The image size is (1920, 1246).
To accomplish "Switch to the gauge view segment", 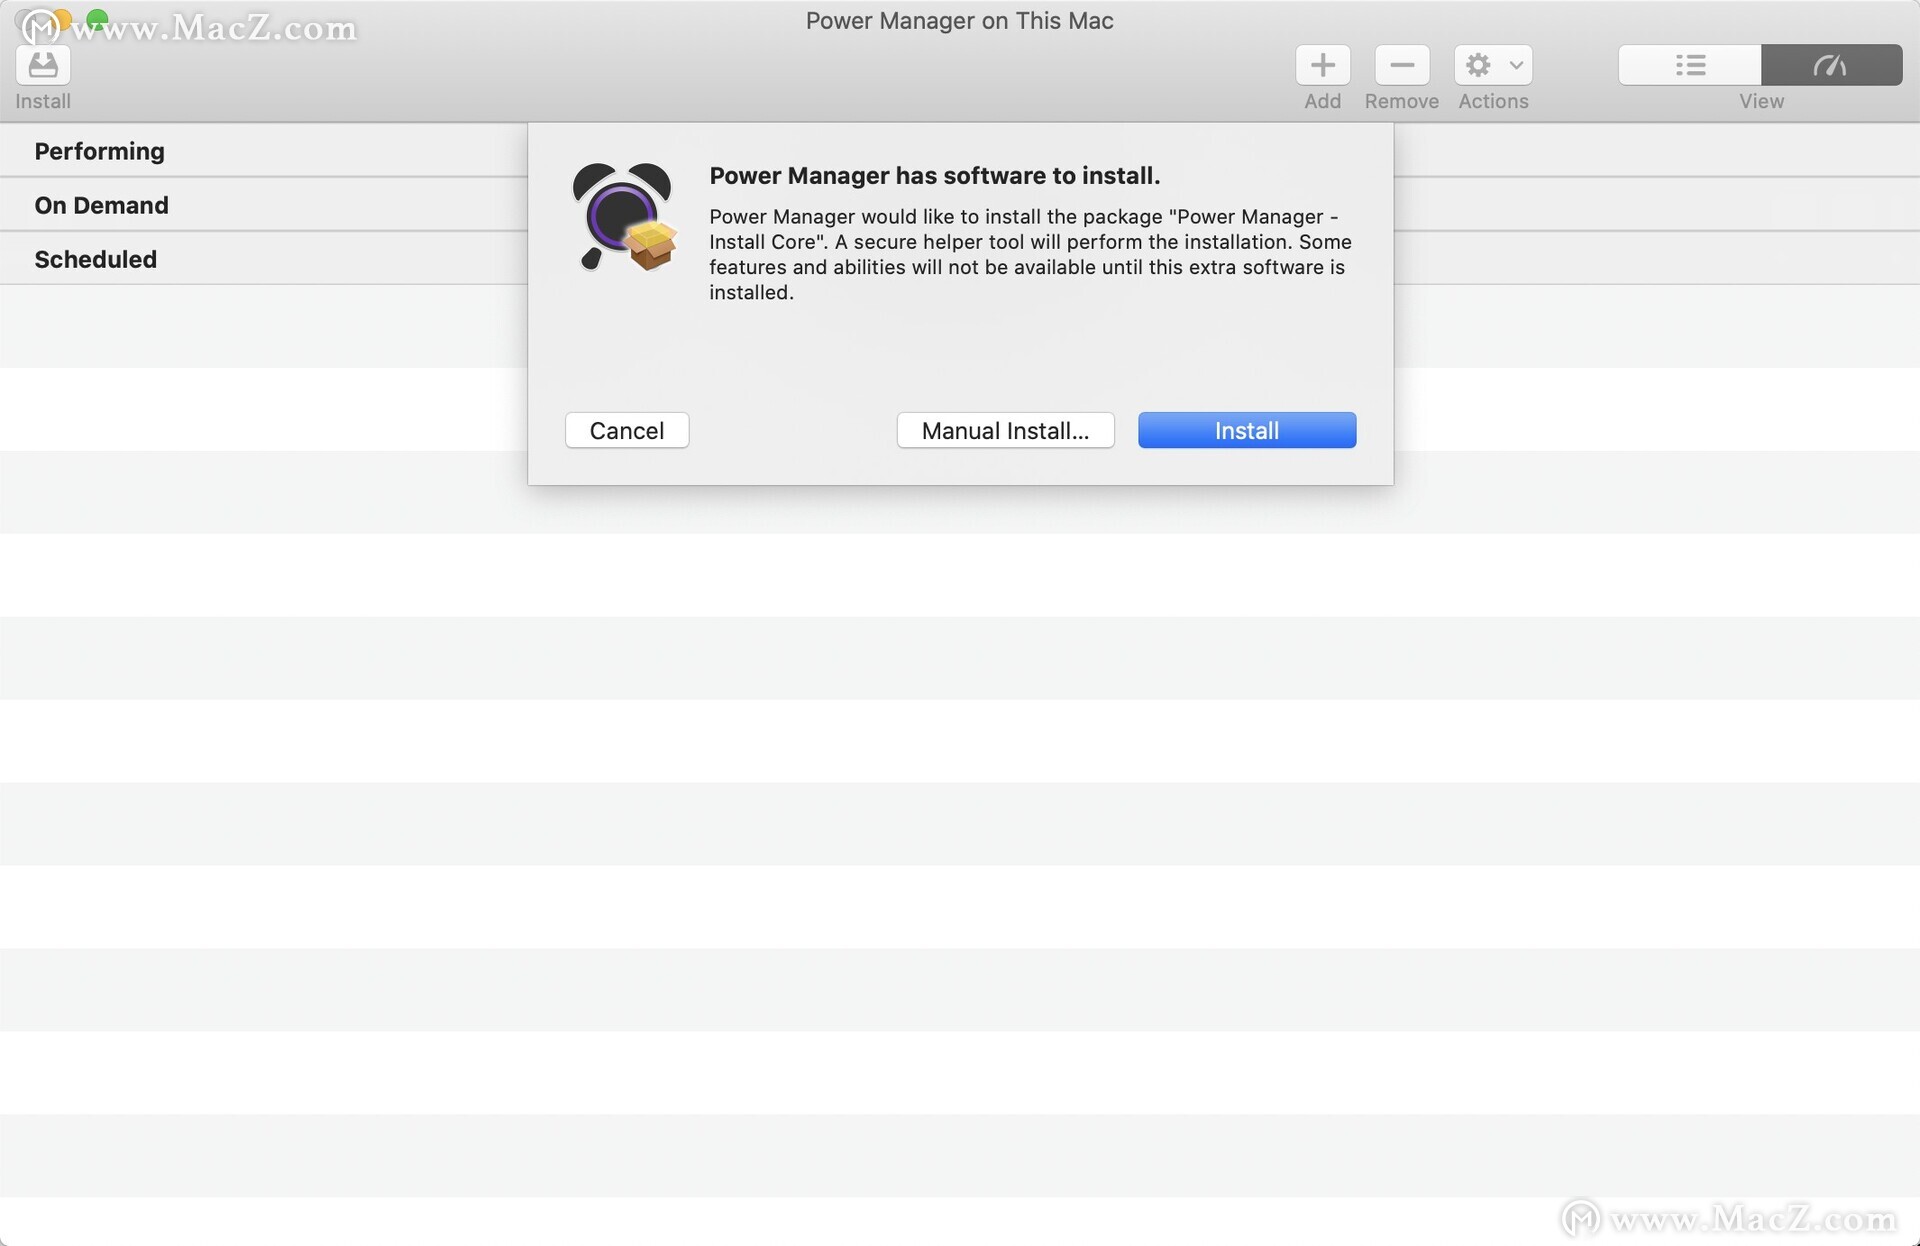I will point(1830,66).
